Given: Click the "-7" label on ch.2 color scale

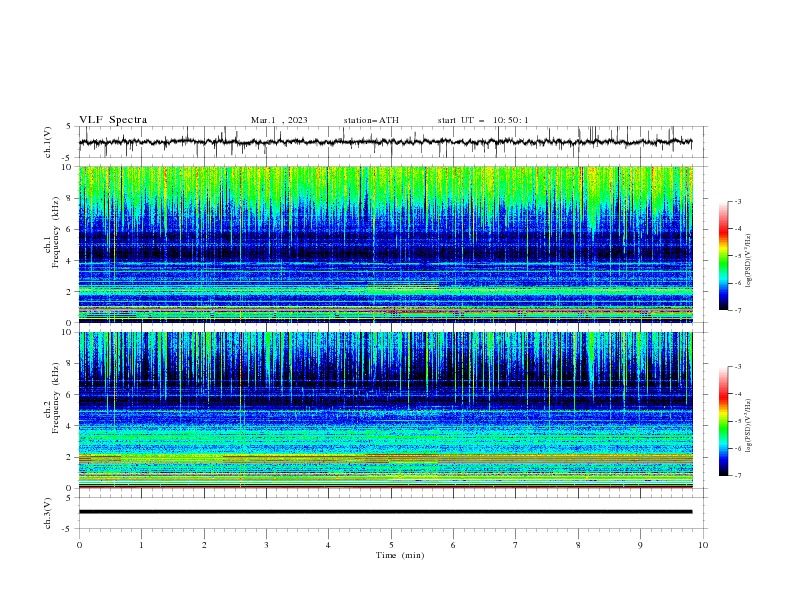Looking at the screenshot, I should point(738,476).
